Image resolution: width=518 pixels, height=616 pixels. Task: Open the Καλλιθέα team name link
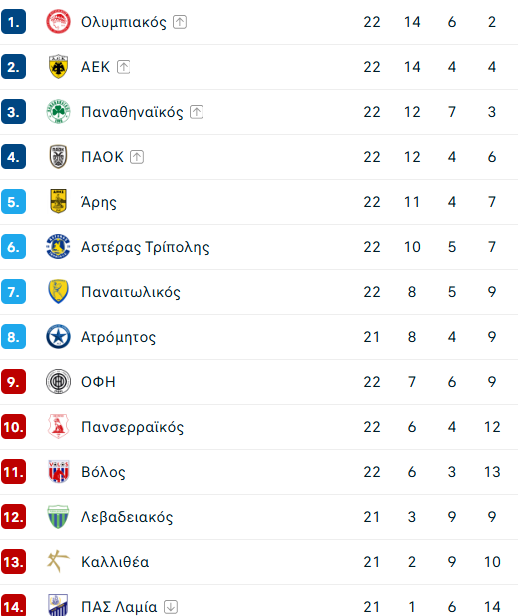pos(115,562)
